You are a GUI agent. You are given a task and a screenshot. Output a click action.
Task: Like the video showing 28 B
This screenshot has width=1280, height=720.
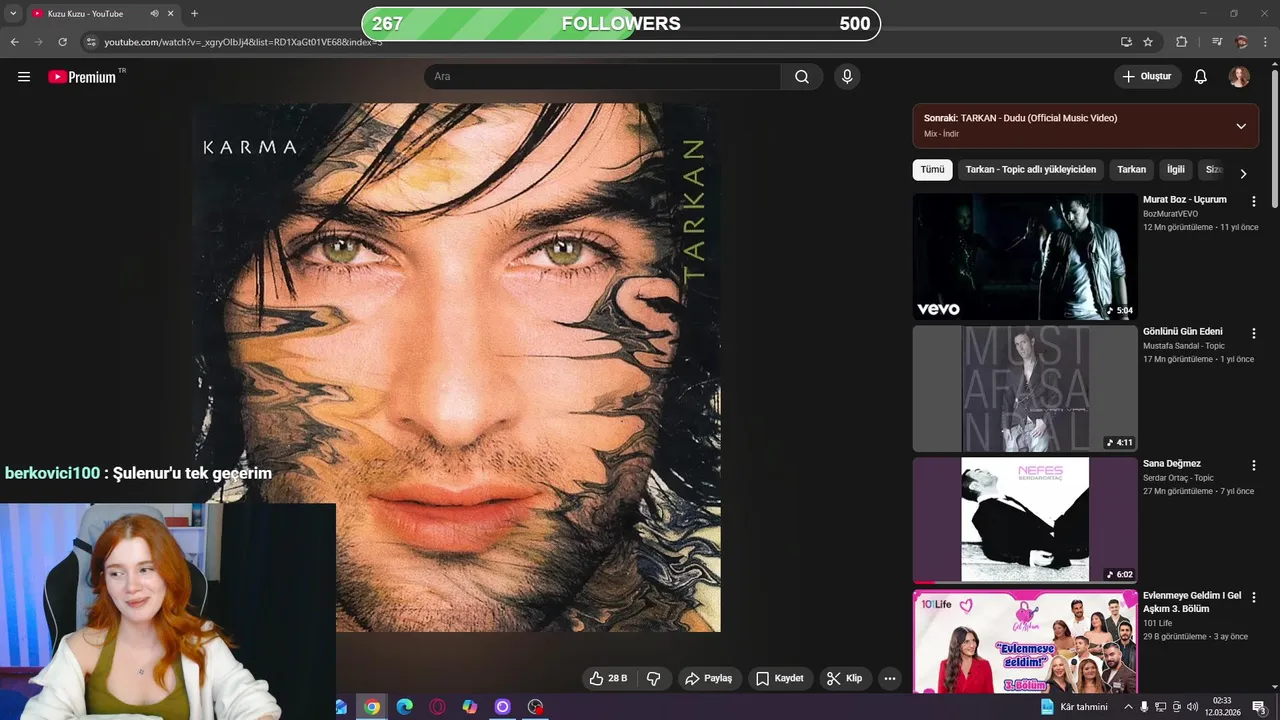[608, 678]
